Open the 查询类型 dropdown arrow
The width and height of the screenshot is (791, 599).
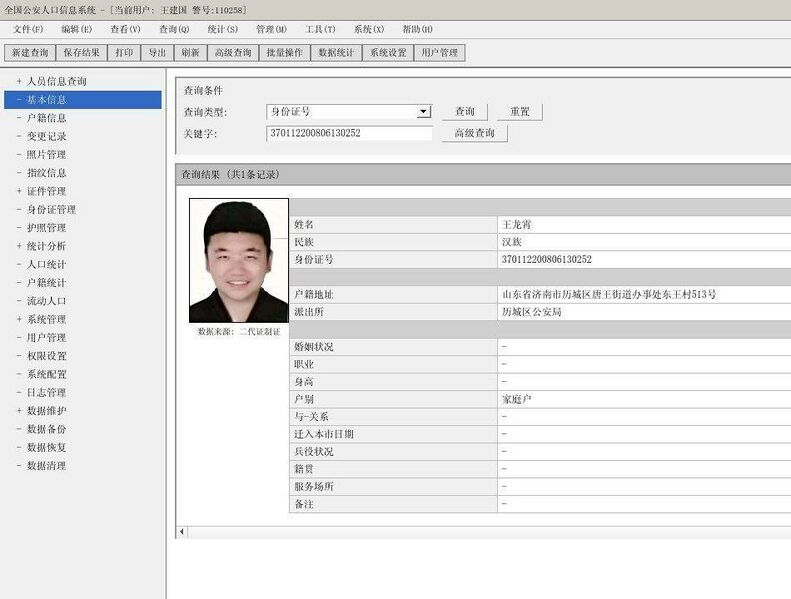424,112
